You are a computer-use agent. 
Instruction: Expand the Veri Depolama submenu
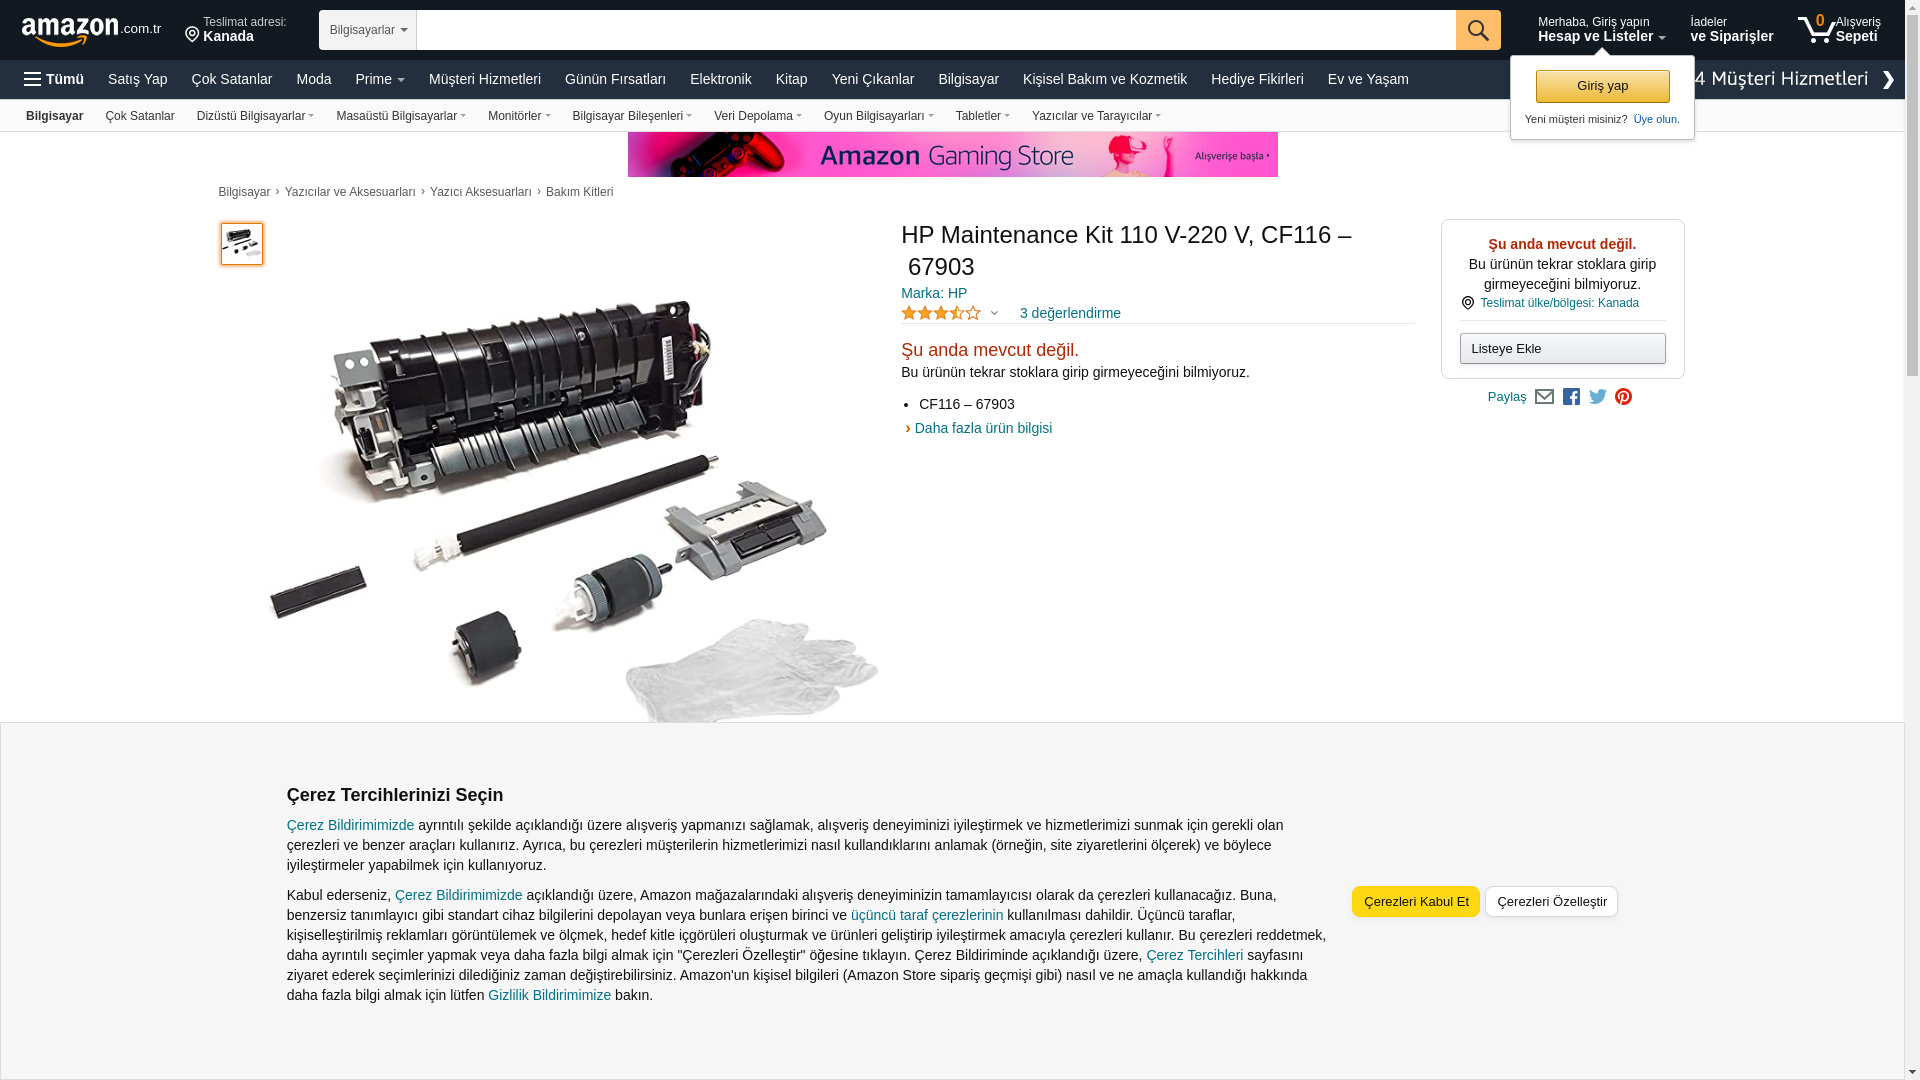click(x=758, y=116)
